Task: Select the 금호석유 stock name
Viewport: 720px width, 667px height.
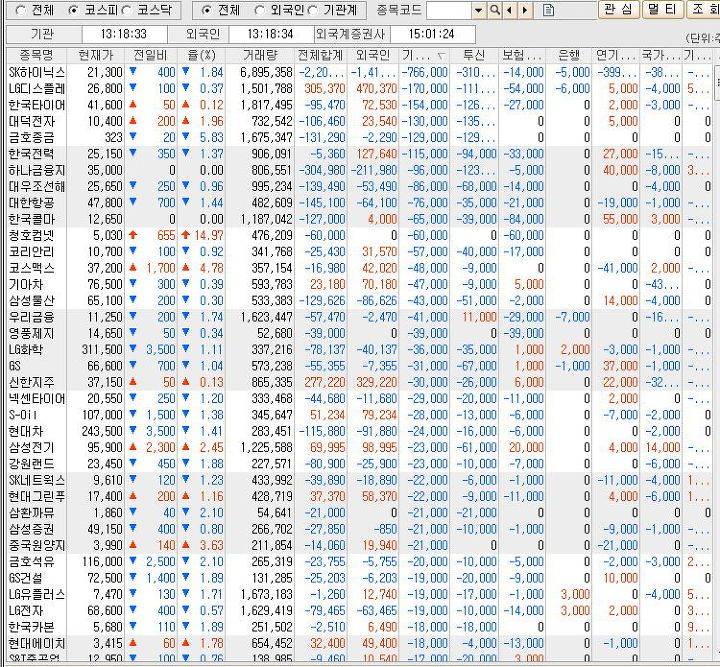Action: click(x=32, y=562)
